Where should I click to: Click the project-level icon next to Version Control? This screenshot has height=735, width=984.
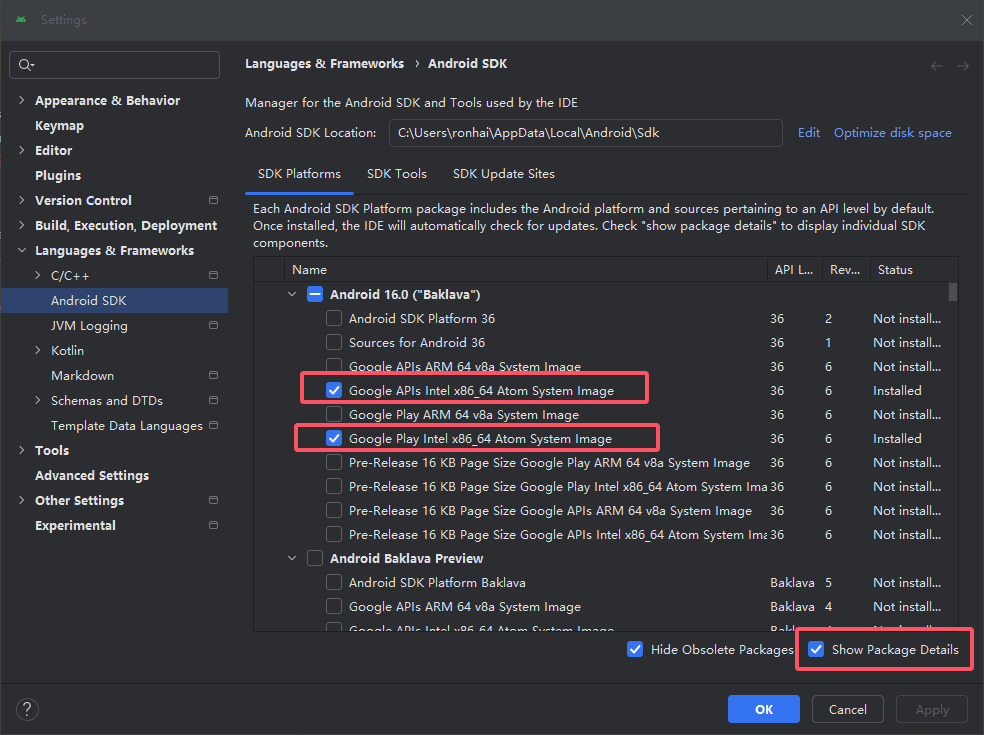213,201
